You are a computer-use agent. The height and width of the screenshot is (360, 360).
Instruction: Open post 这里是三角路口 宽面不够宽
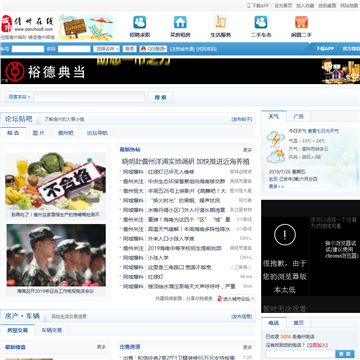[179, 267]
